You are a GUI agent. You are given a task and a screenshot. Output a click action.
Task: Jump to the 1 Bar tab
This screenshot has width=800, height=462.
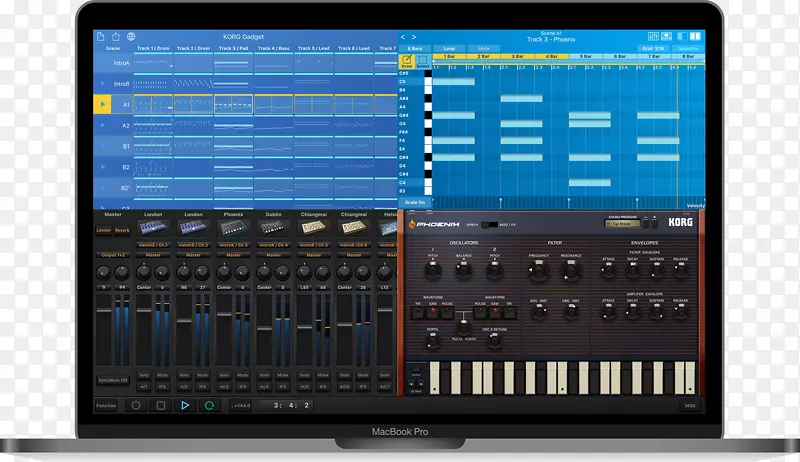[449, 57]
